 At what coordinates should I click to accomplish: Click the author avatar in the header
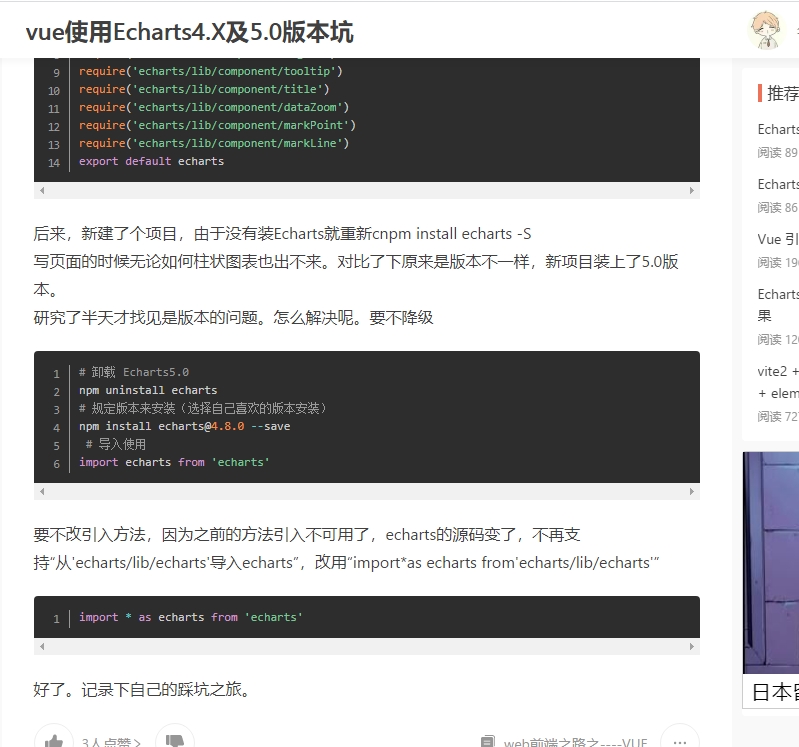click(765, 31)
